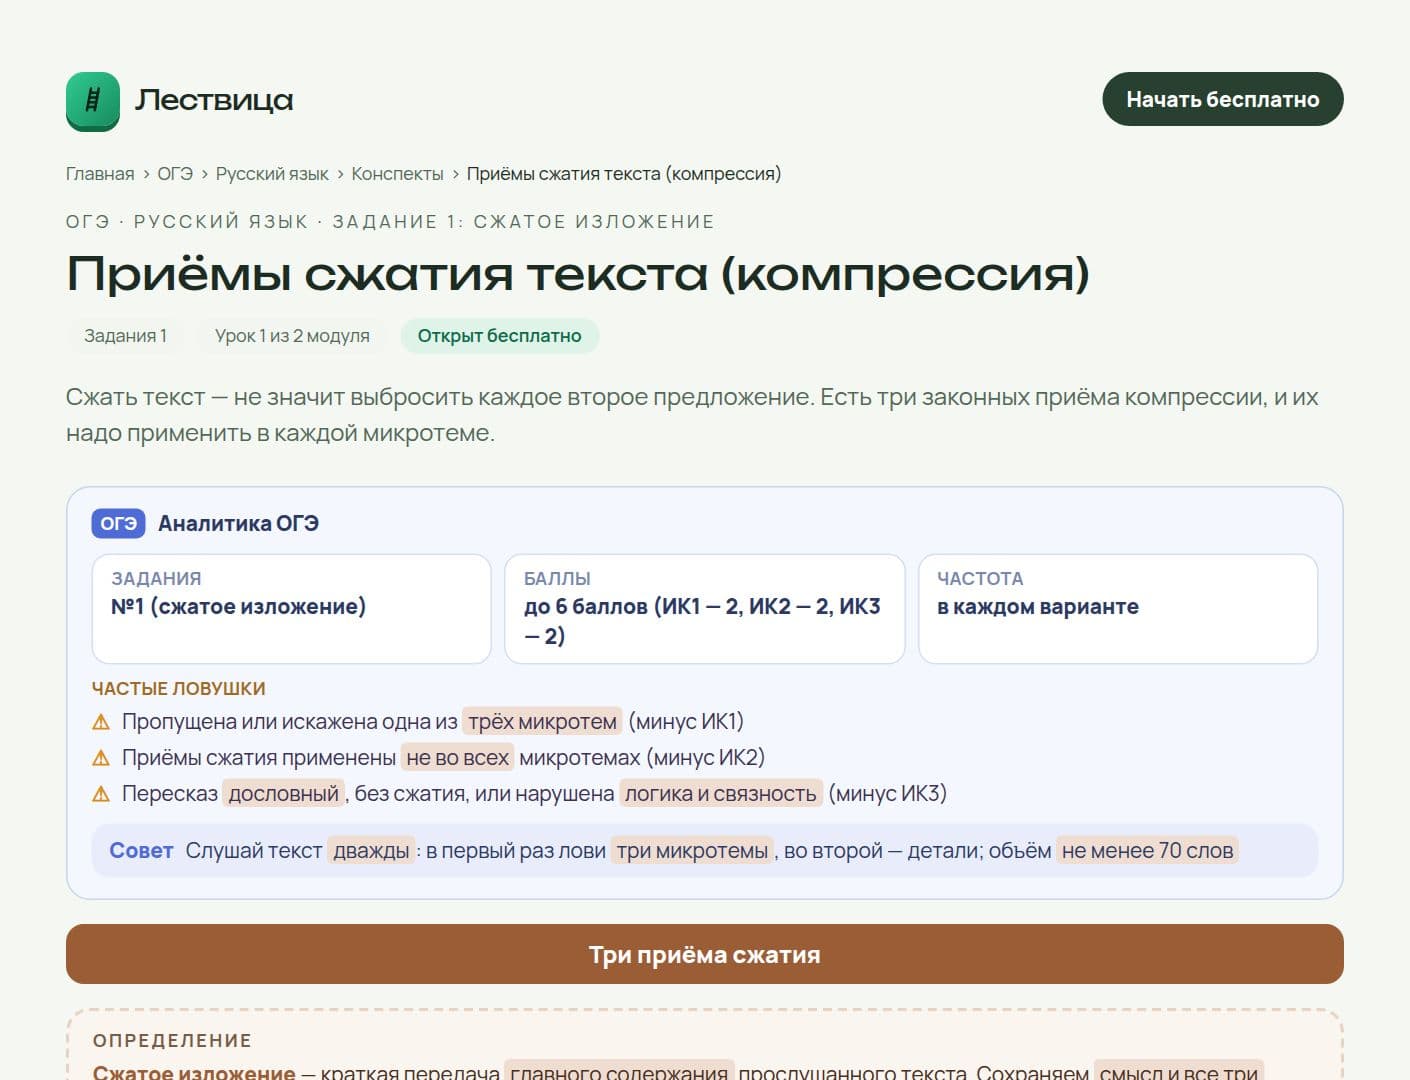
Task: Click the Урок 1 из 2 модуля tag
Action: tap(292, 336)
